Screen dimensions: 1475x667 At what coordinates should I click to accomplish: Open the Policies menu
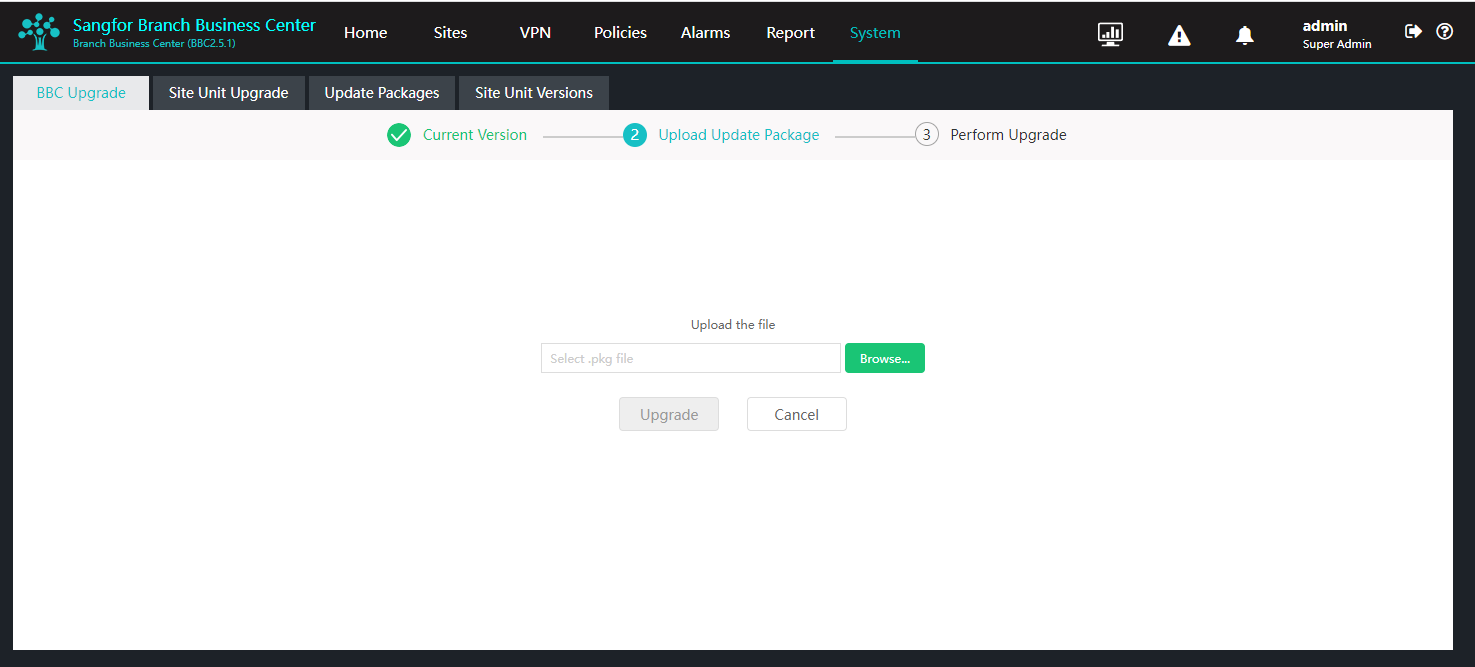coord(620,33)
